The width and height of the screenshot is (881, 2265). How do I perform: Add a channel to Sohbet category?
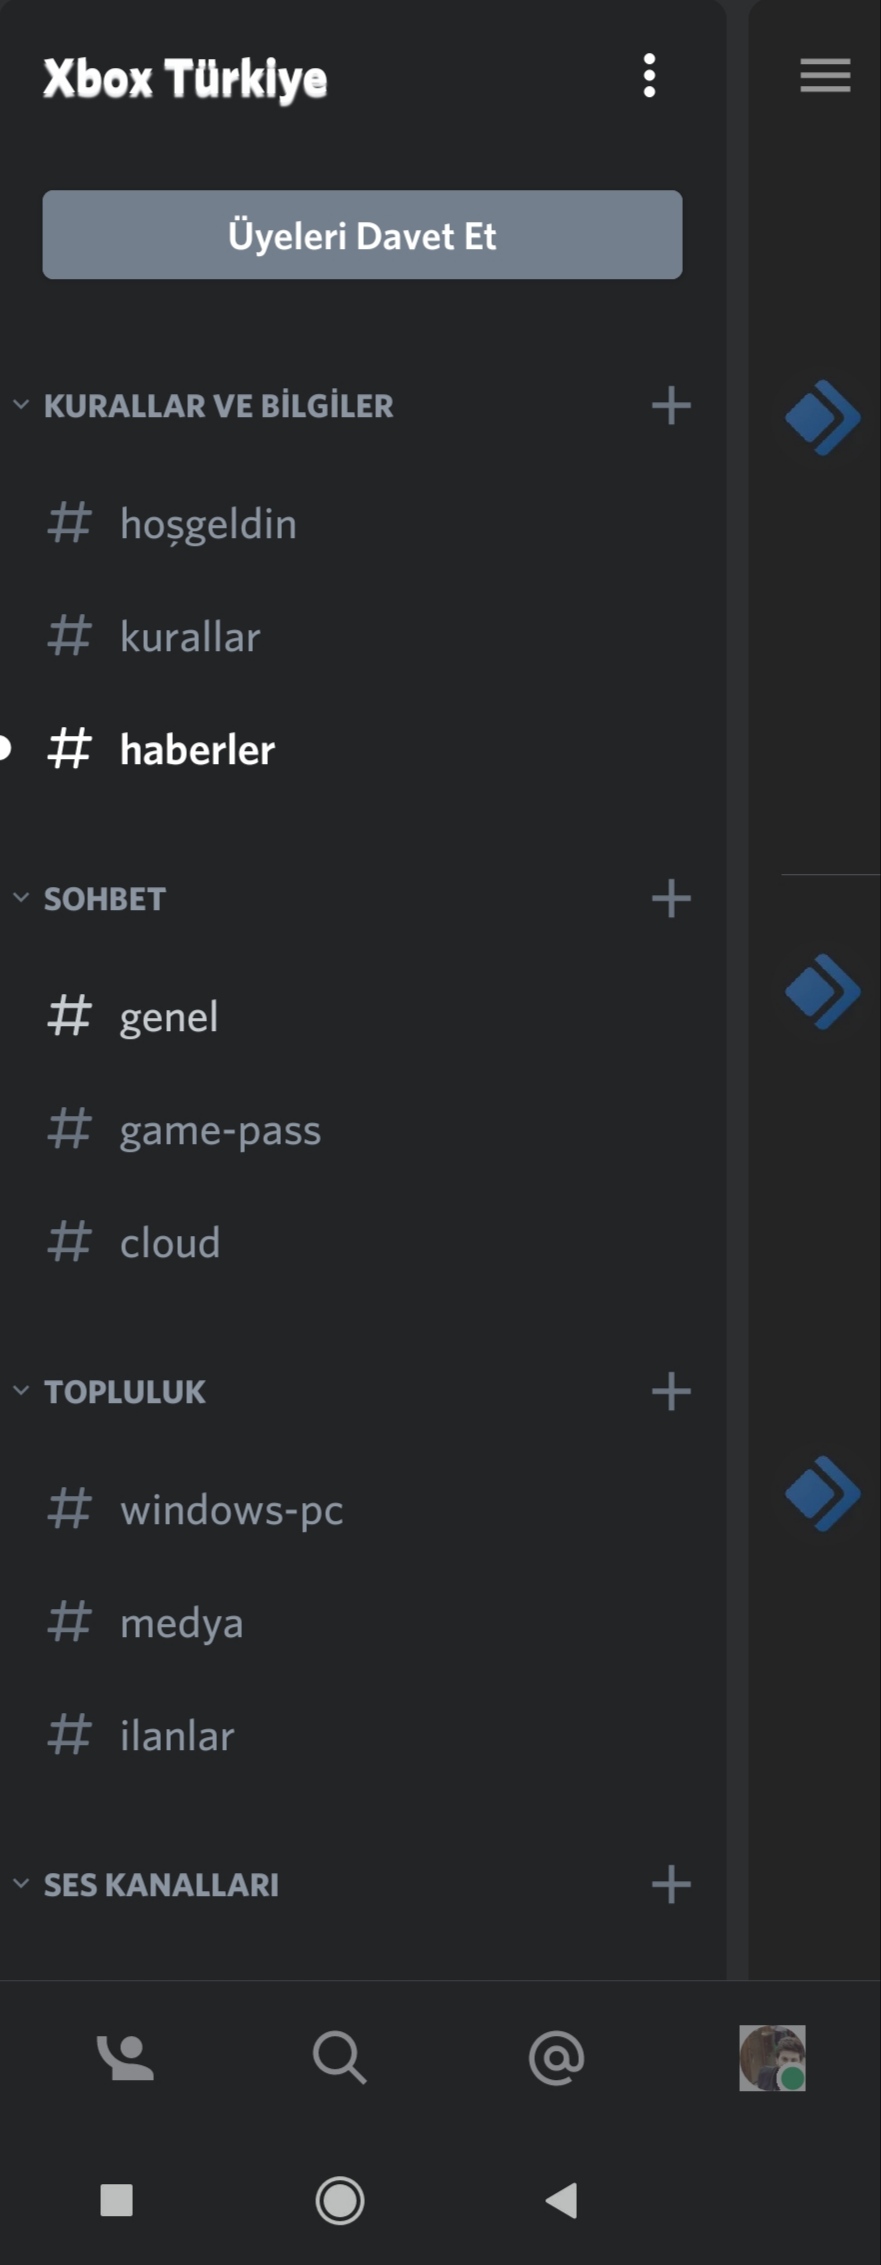[x=671, y=899]
